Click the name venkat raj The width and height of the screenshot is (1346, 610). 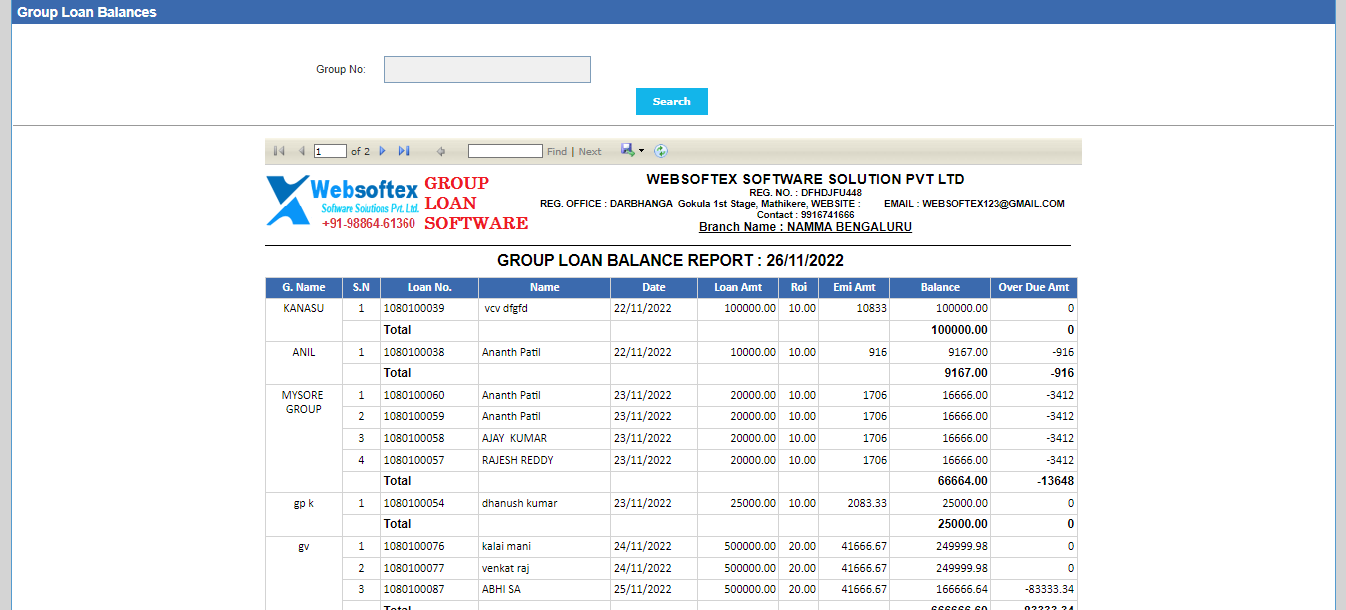pyautogui.click(x=506, y=568)
